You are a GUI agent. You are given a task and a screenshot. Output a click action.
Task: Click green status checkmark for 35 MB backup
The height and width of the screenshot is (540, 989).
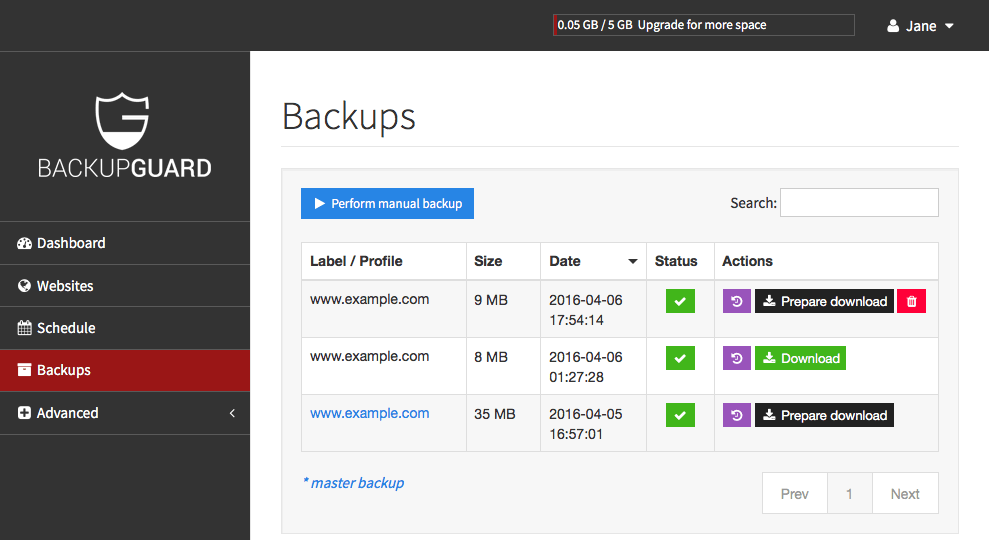pyautogui.click(x=680, y=415)
